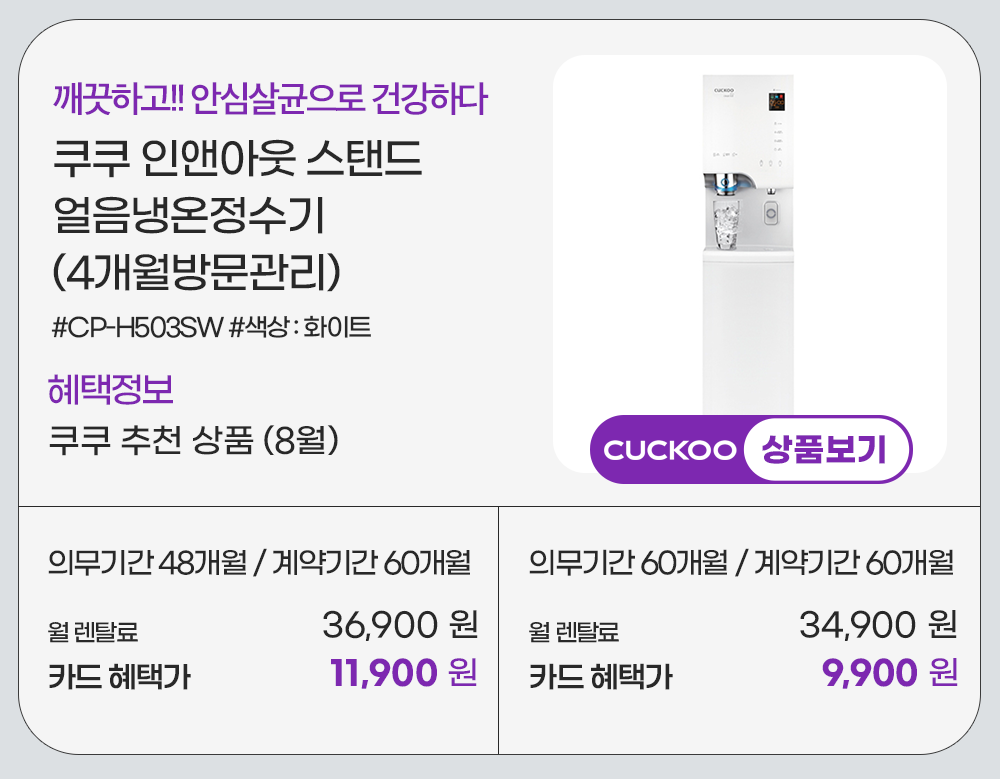Click the 34,900 원 monthly rental fee

pos(878,626)
